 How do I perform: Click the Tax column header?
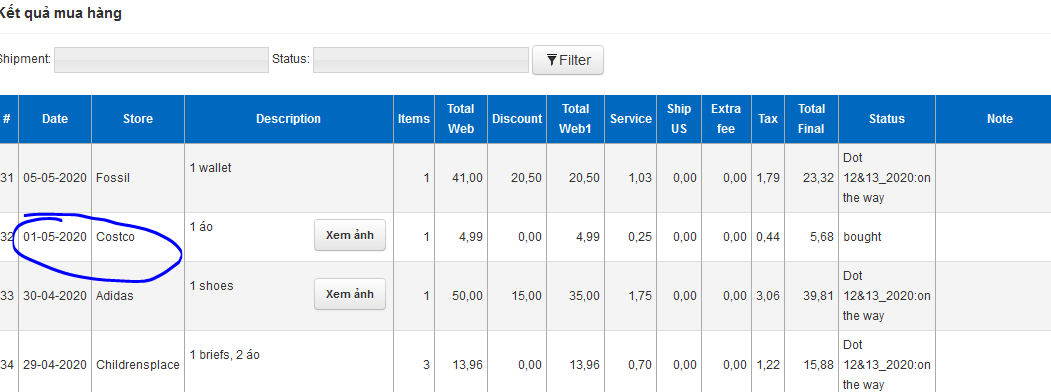(x=768, y=119)
